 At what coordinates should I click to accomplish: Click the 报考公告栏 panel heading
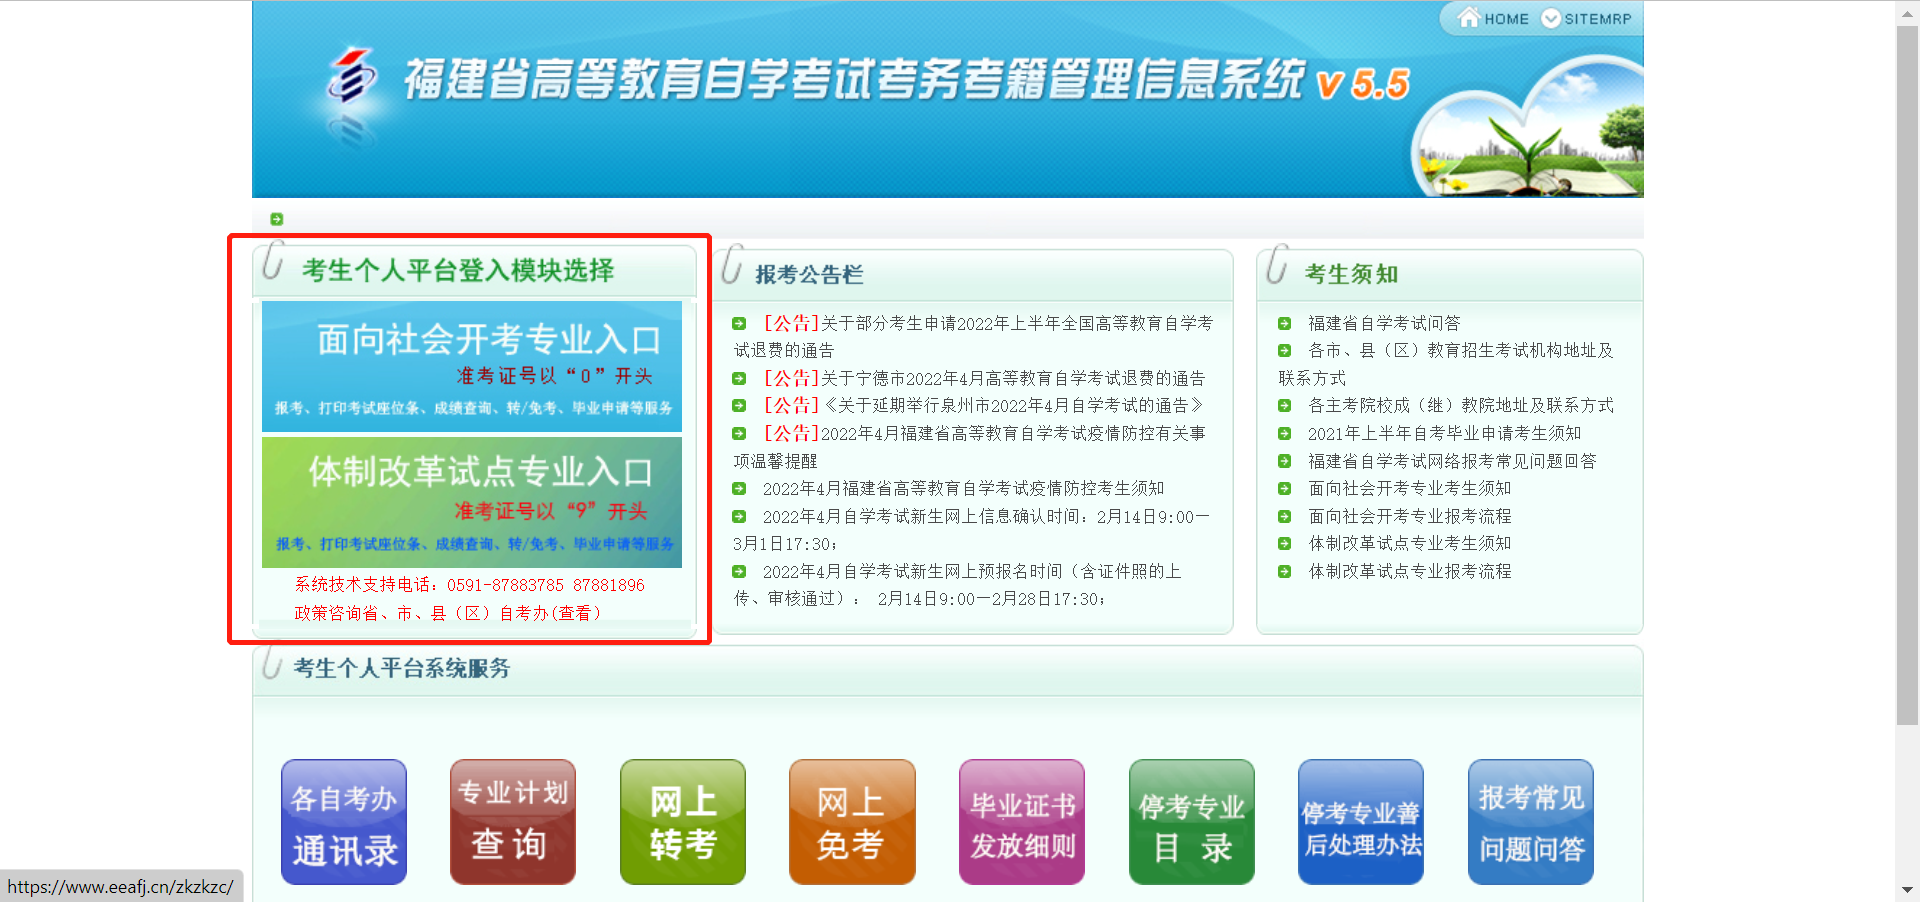tap(809, 274)
